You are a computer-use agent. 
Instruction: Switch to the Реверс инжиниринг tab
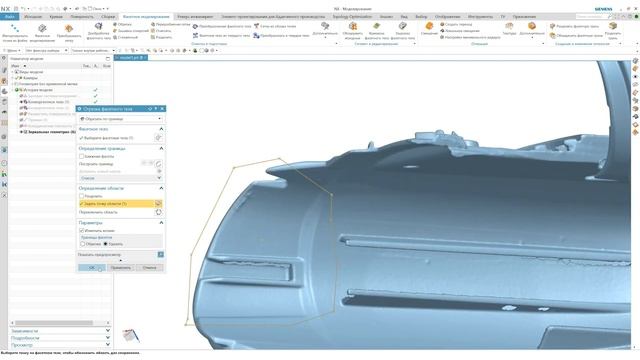point(195,17)
